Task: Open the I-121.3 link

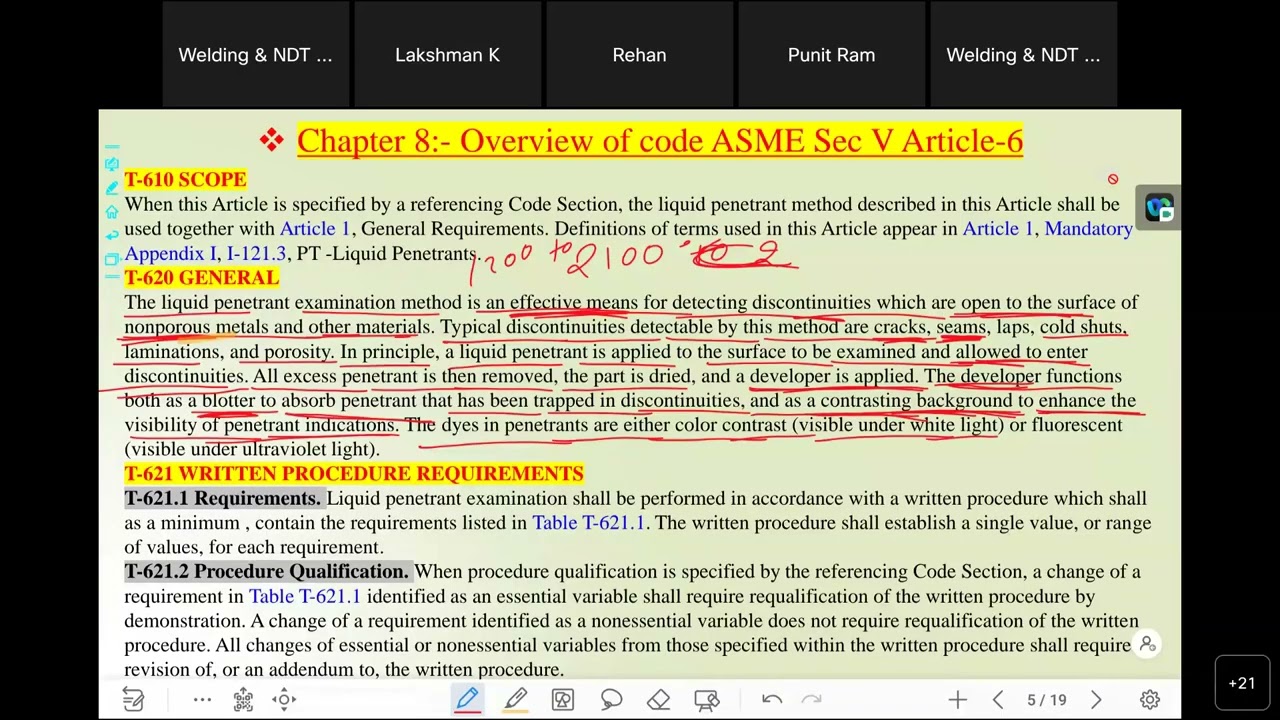Action: coord(256,254)
